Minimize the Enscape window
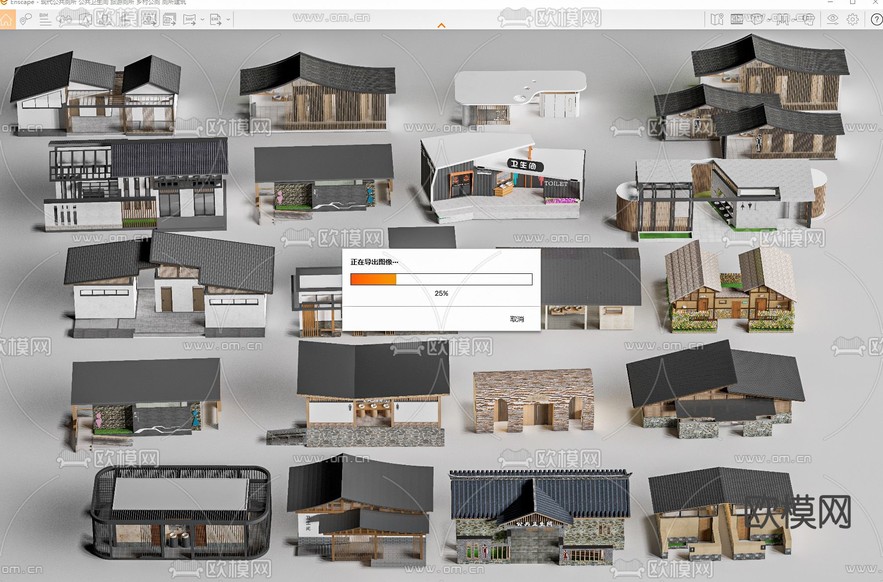 (830, 3)
